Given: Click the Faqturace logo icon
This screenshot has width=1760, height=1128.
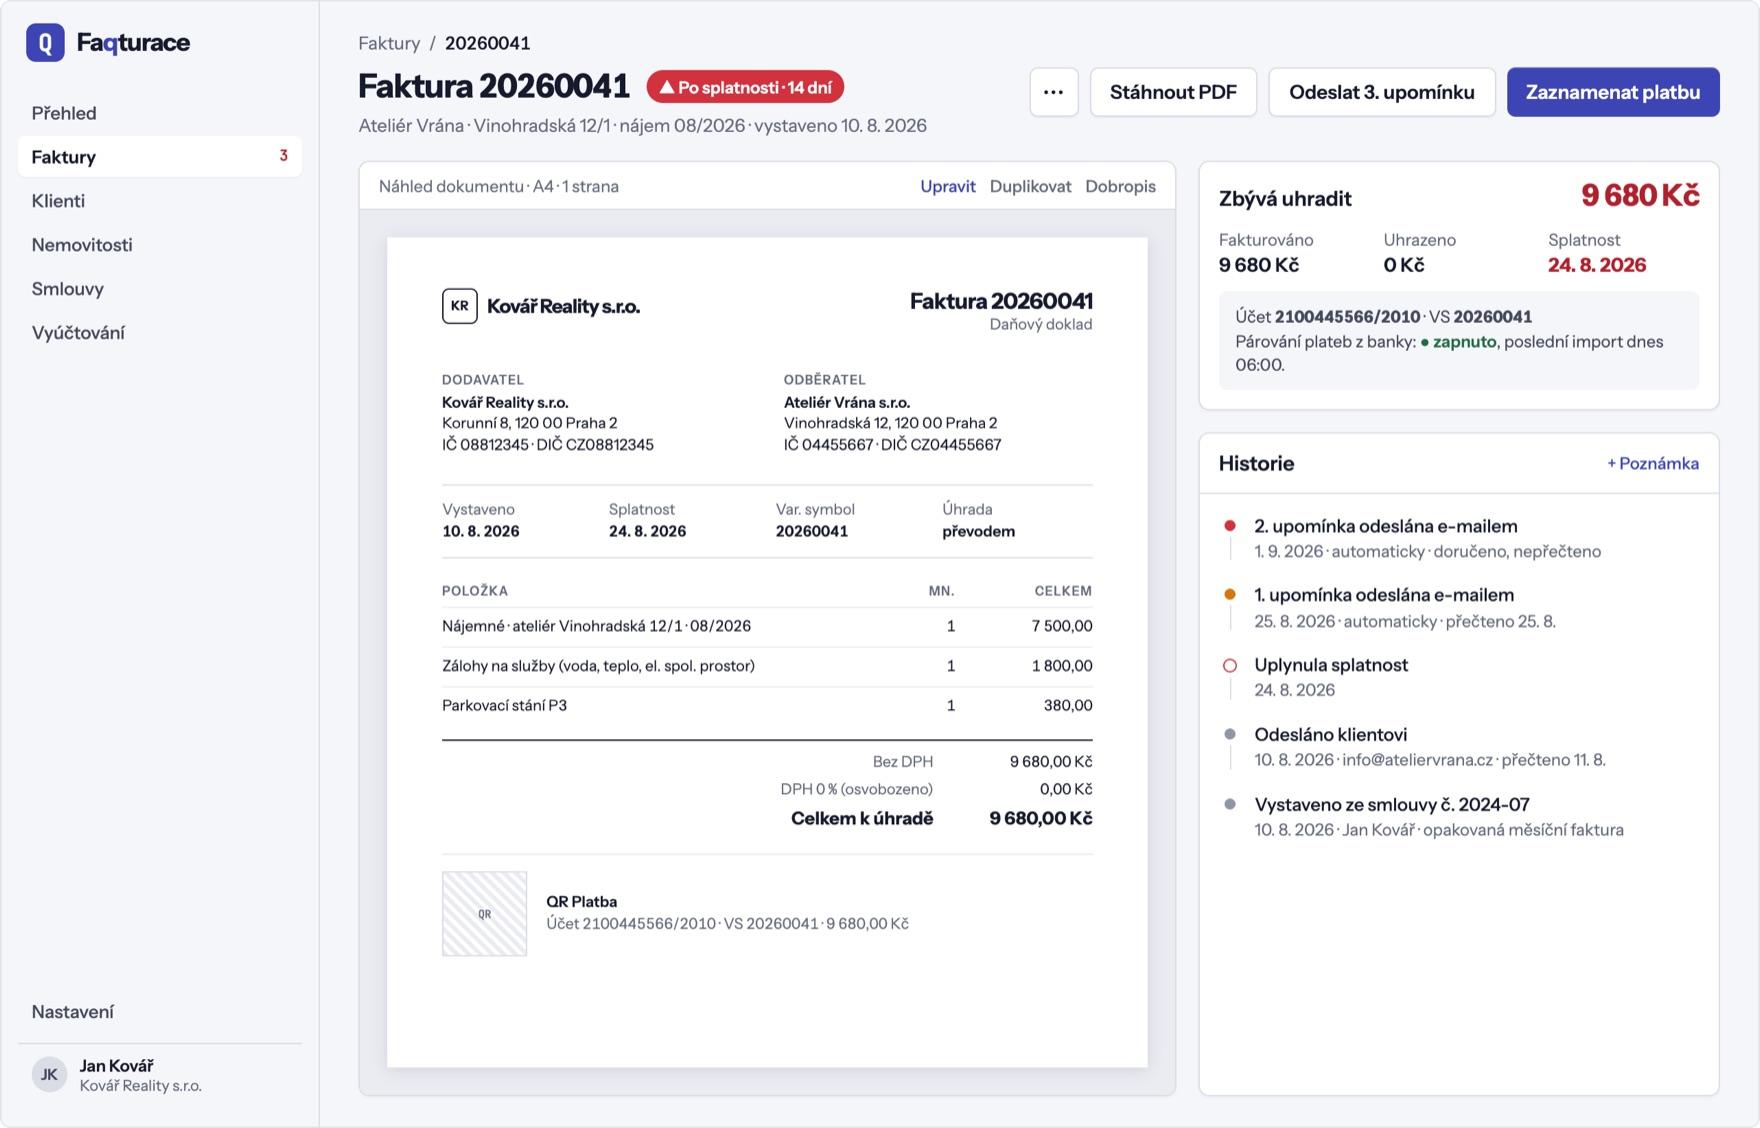Looking at the screenshot, I should [x=45, y=43].
